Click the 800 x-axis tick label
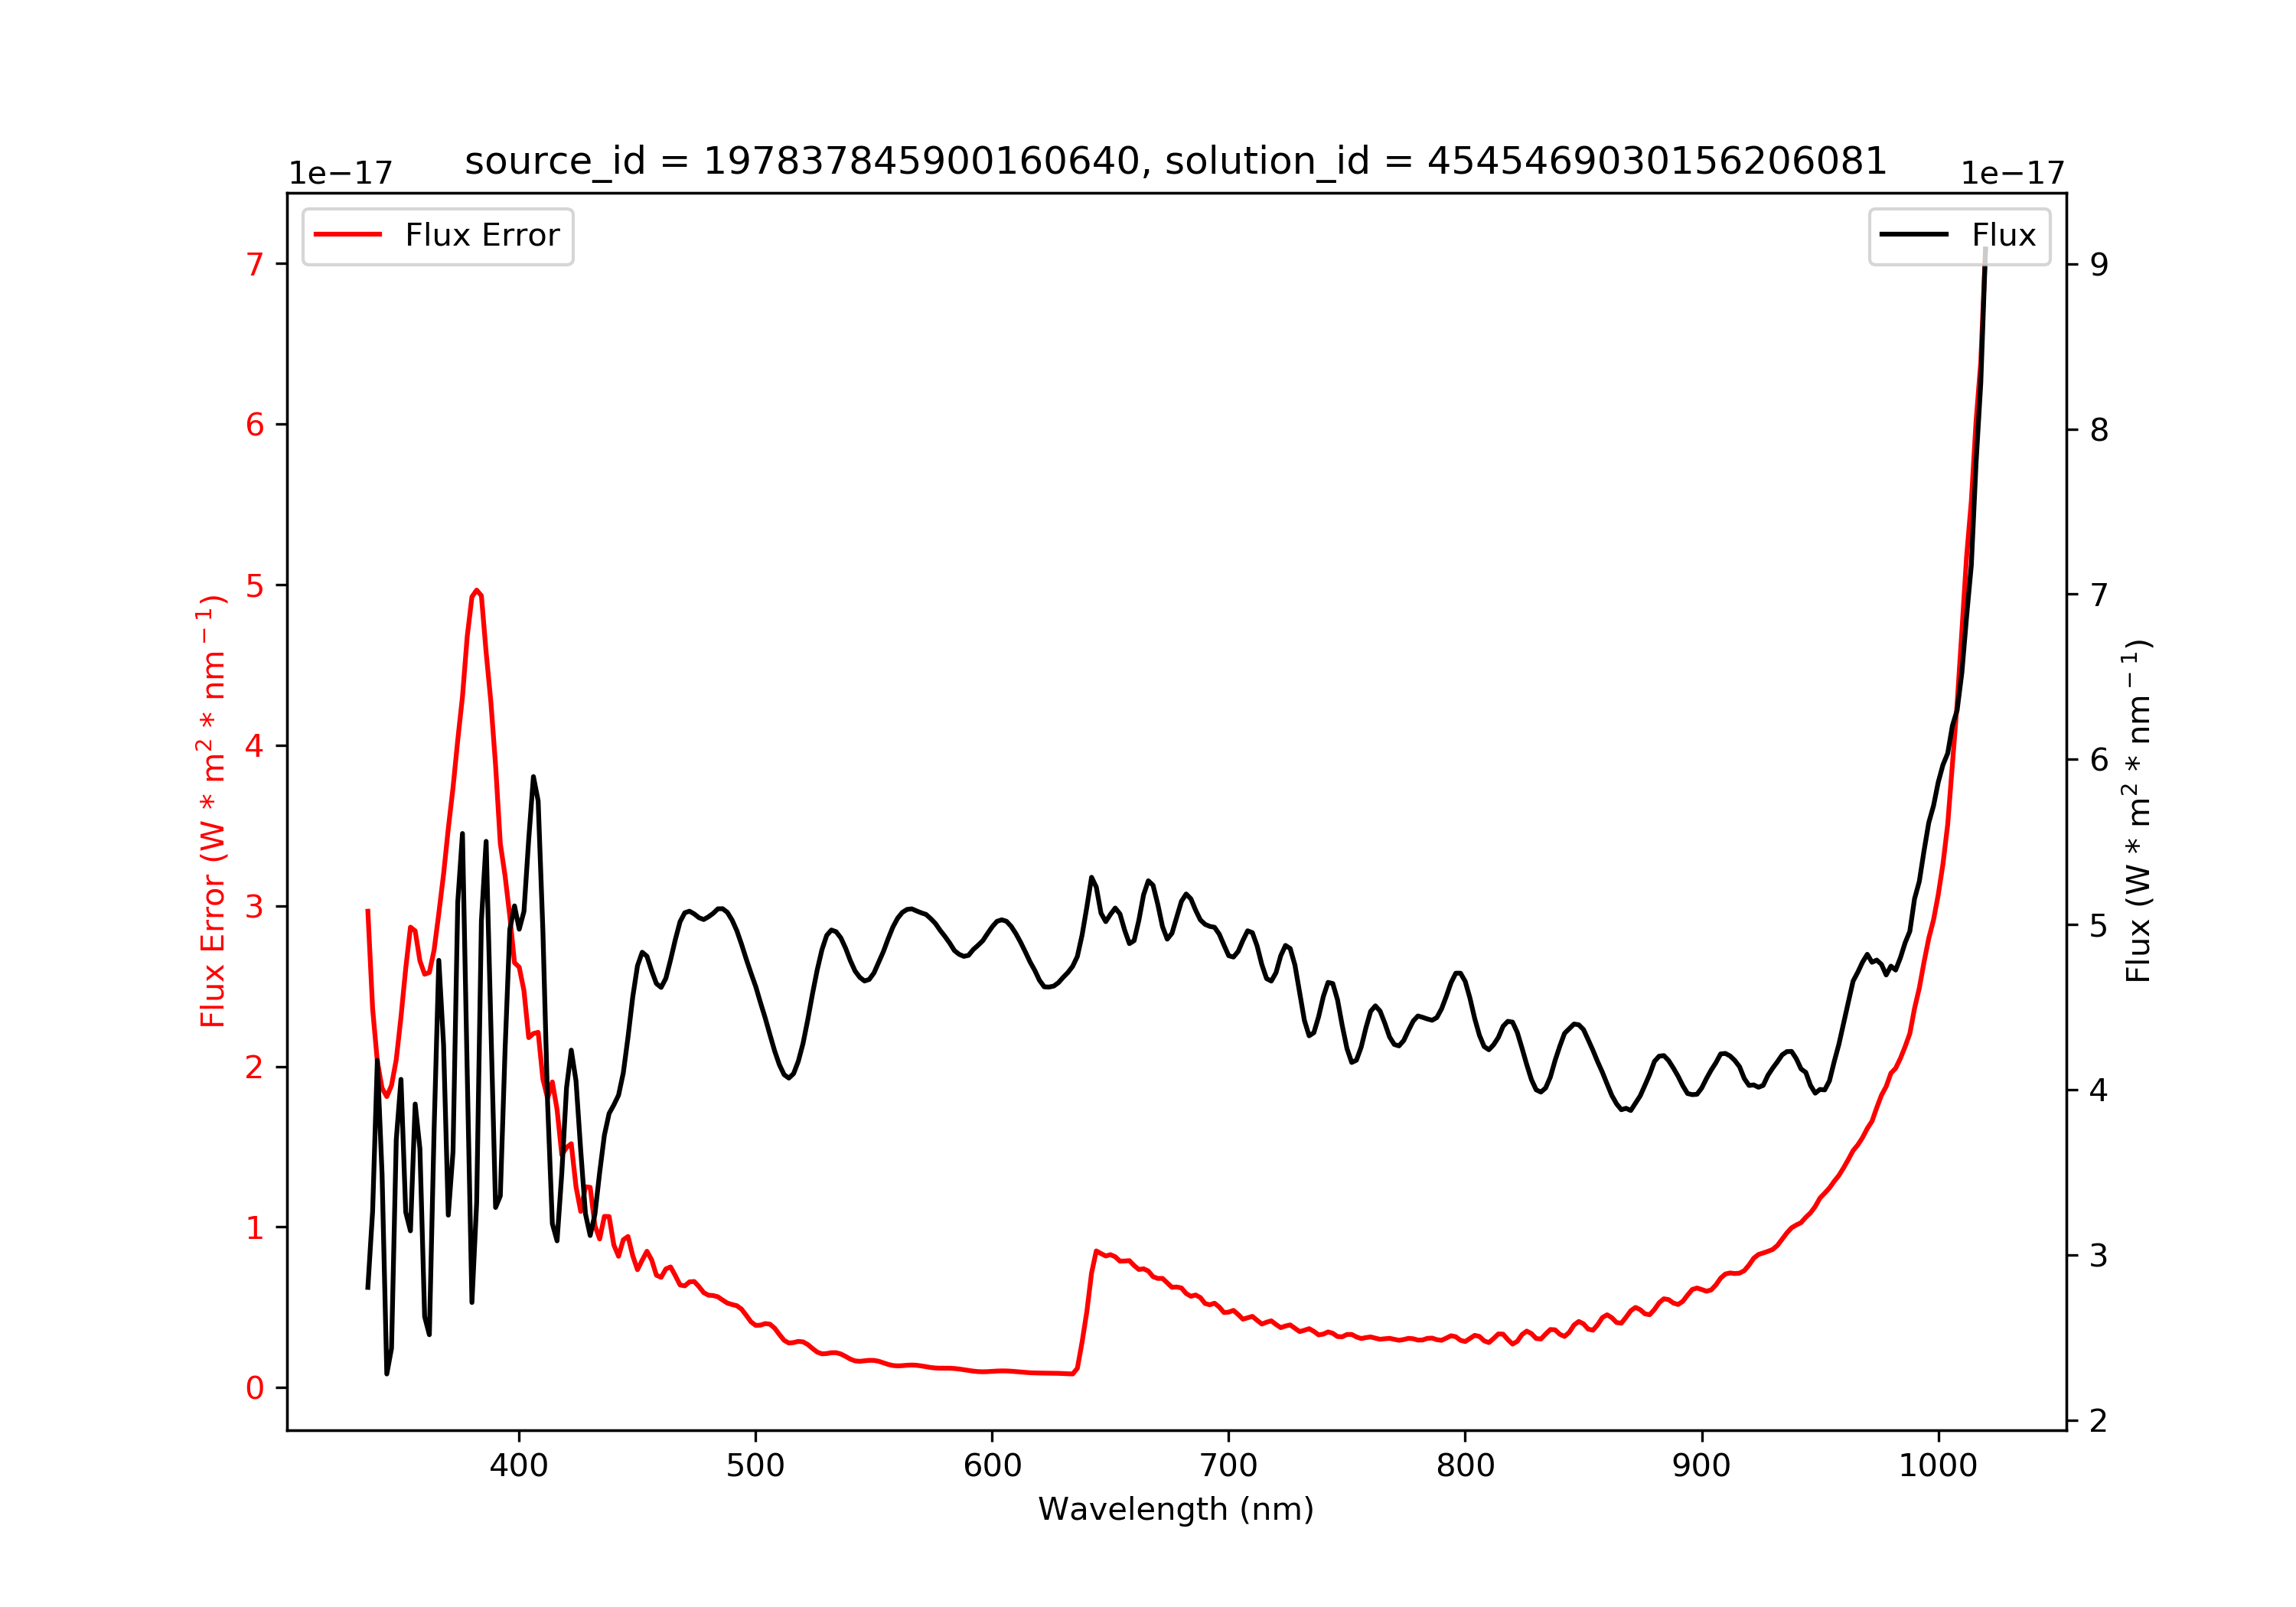Screen dimensions: 2296x1607 pos(1465,1466)
